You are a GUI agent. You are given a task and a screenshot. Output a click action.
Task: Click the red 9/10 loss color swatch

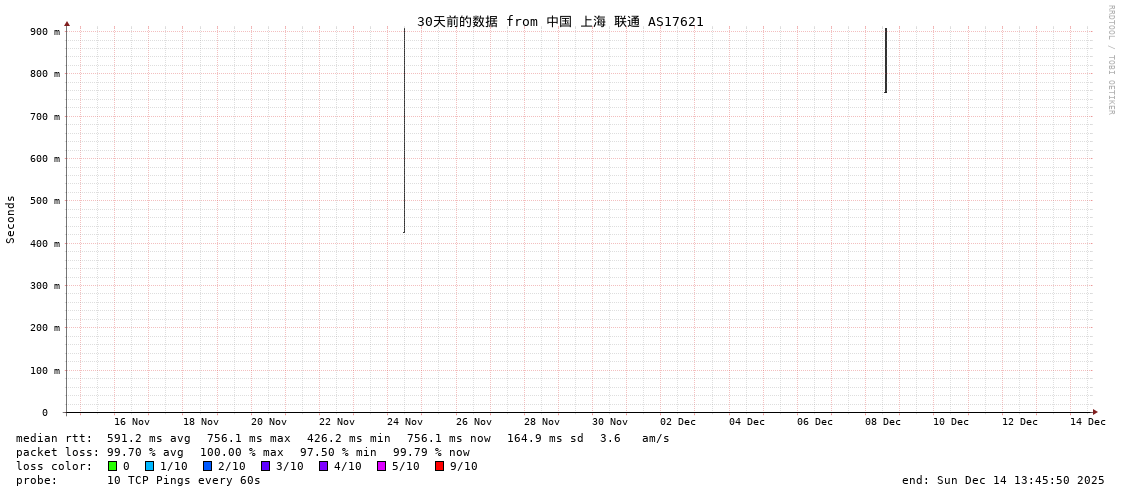pos(440,466)
